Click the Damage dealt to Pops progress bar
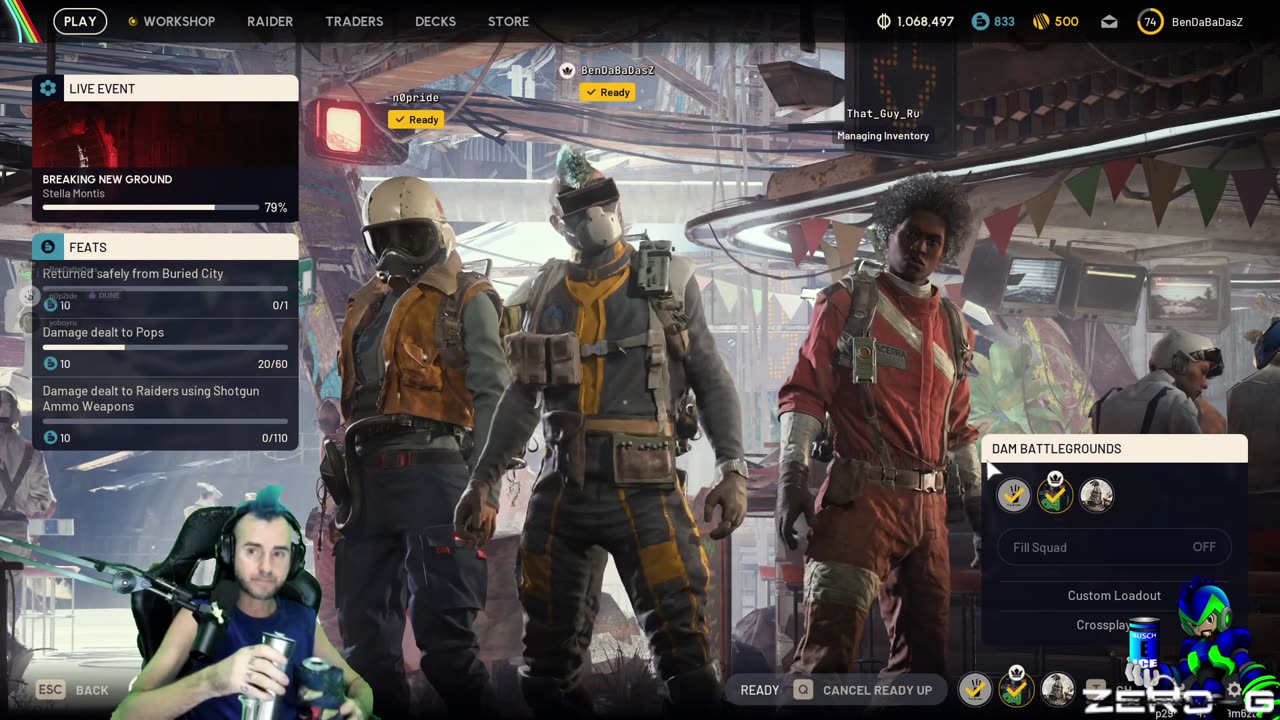The height and width of the screenshot is (720, 1280). (165, 347)
